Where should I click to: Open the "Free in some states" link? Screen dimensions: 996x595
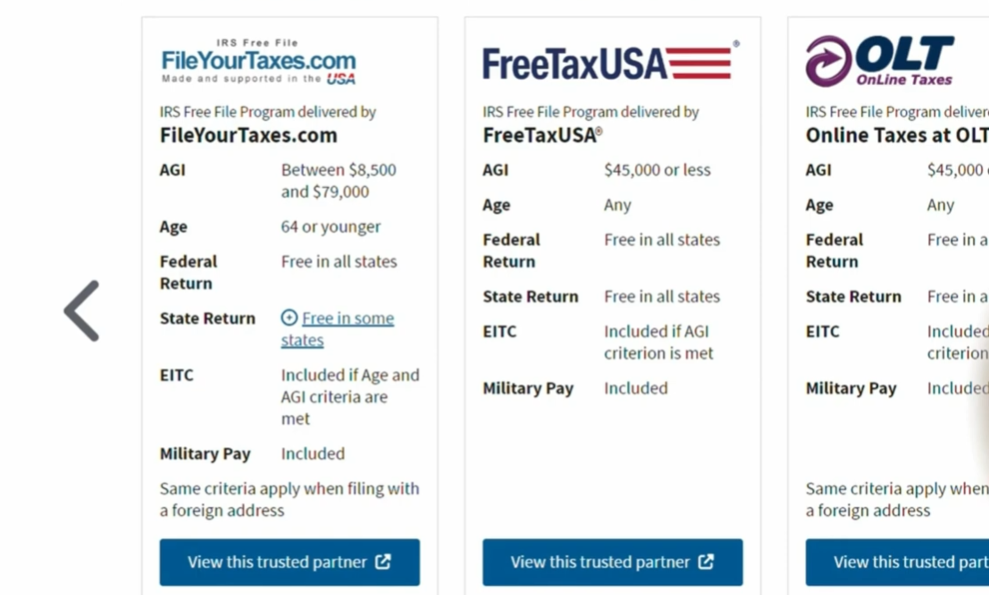click(346, 319)
